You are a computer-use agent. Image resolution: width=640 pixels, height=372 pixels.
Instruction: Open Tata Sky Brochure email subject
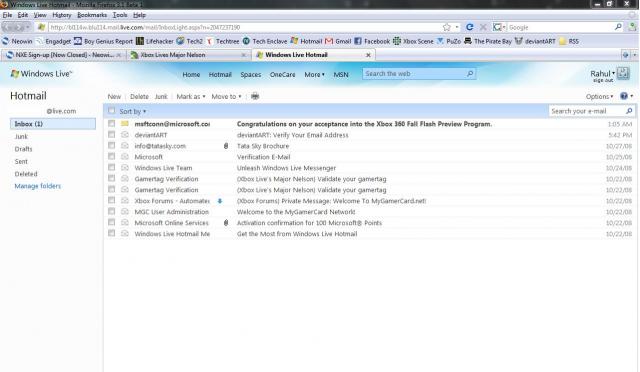(x=263, y=146)
